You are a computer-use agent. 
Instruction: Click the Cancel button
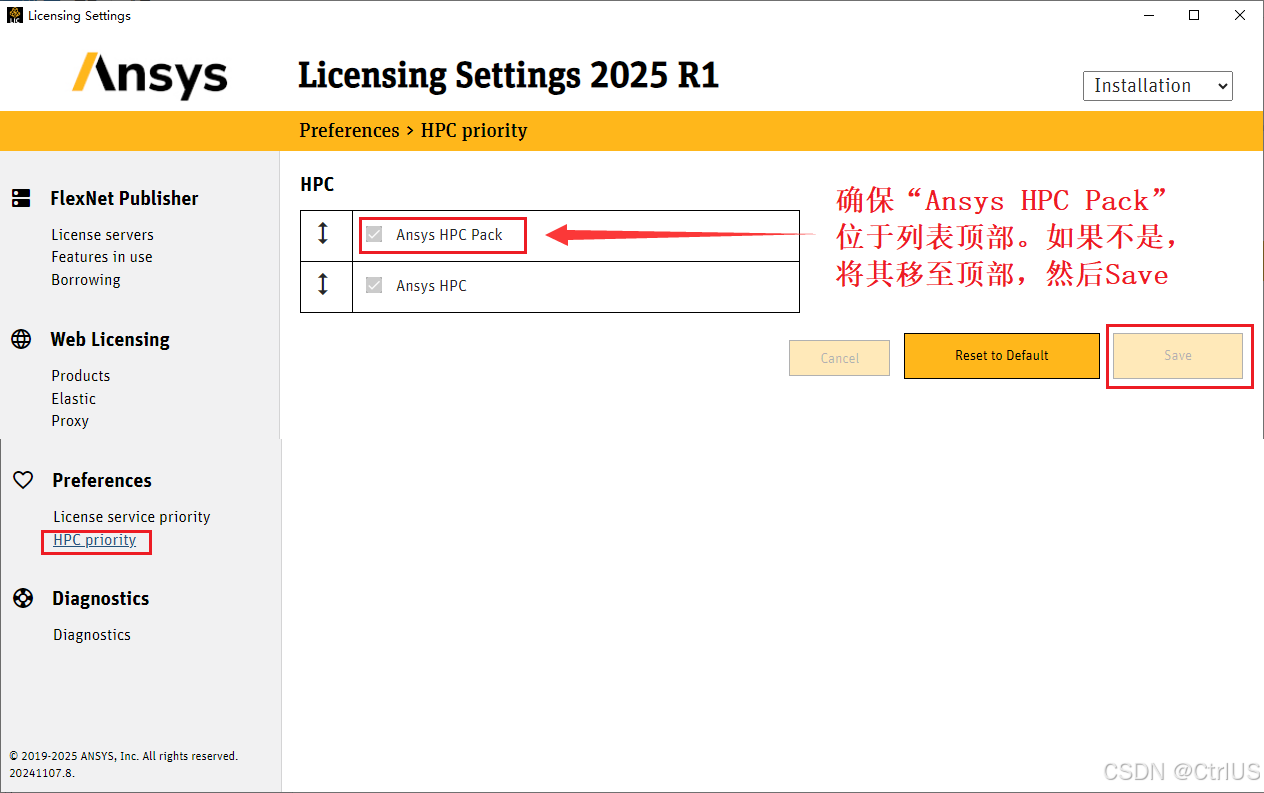839,358
